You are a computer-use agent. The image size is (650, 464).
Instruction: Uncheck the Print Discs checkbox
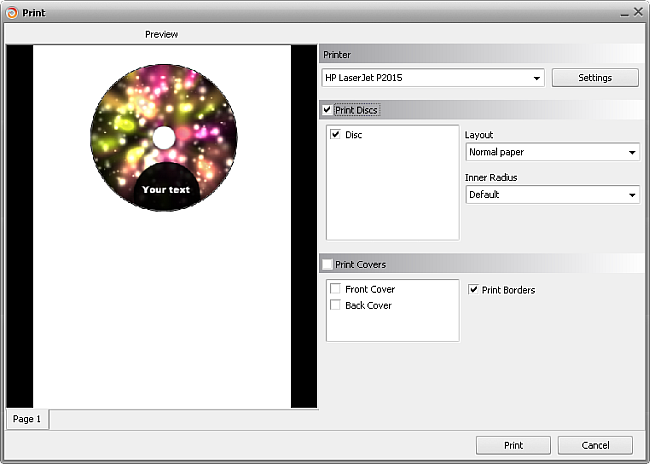pos(327,110)
